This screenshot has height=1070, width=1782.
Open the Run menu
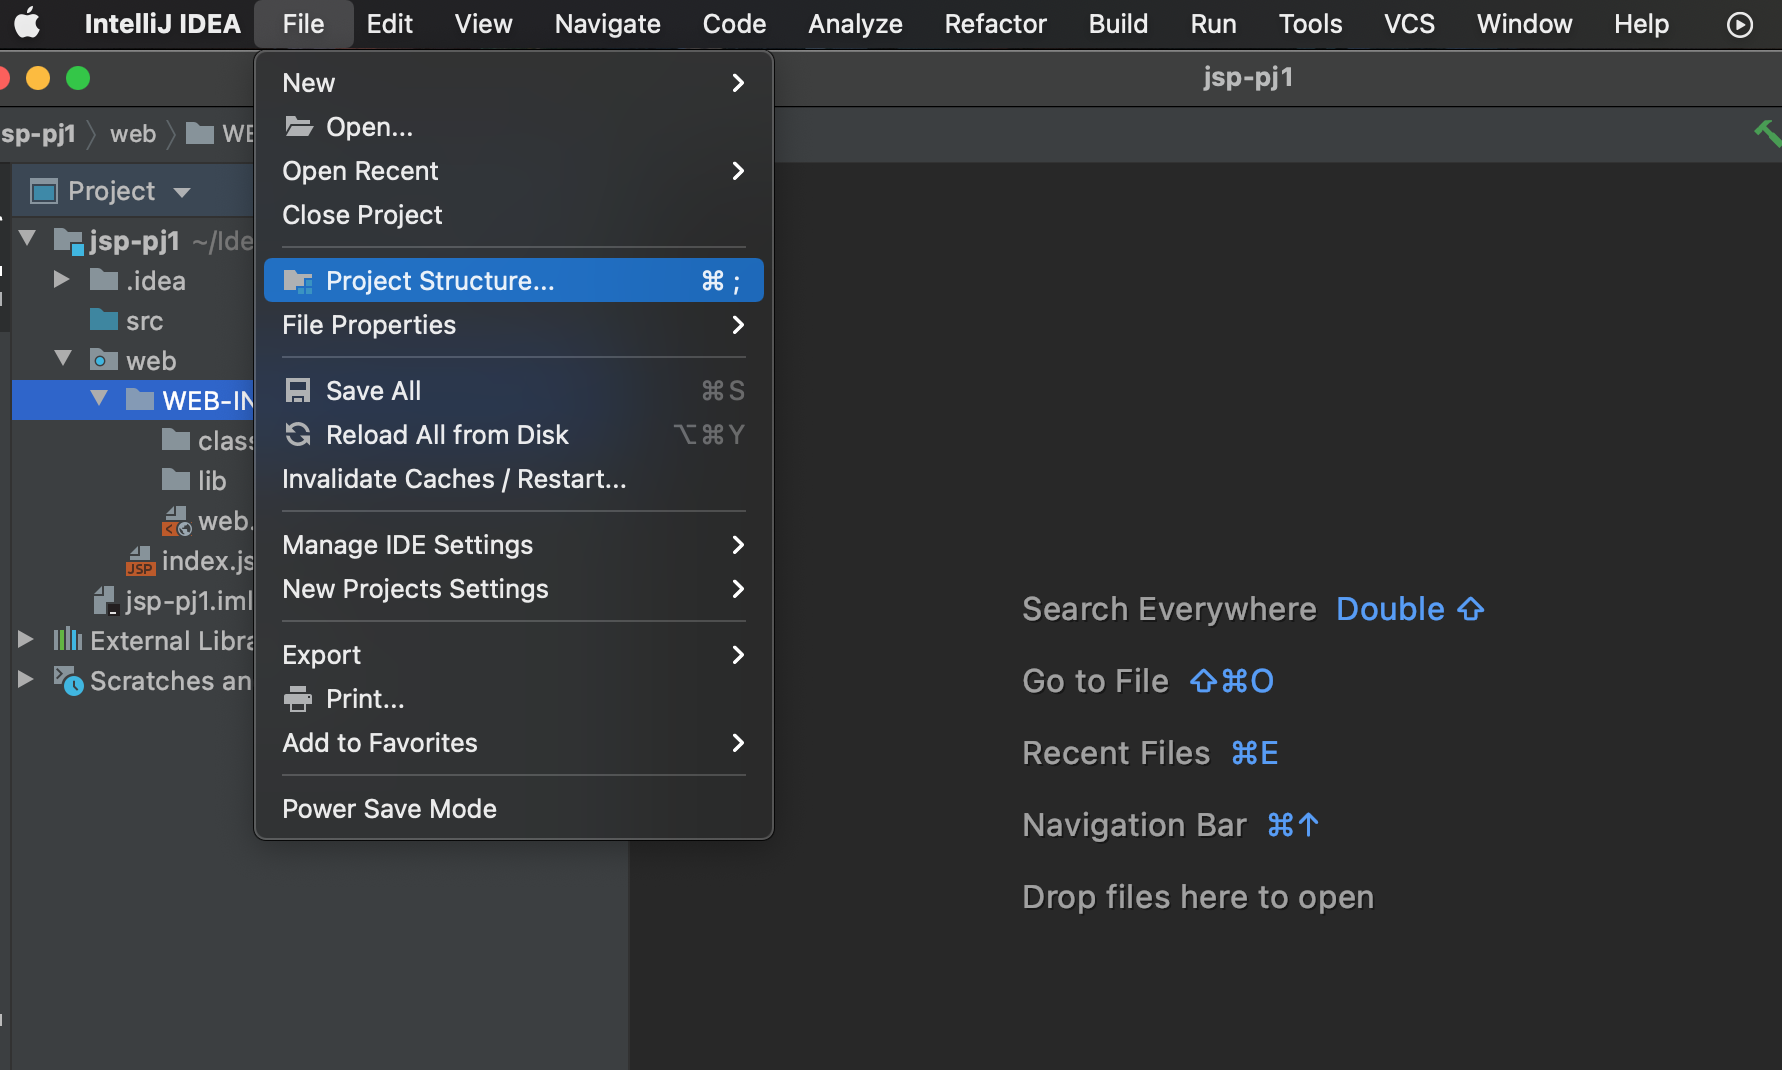point(1213,24)
